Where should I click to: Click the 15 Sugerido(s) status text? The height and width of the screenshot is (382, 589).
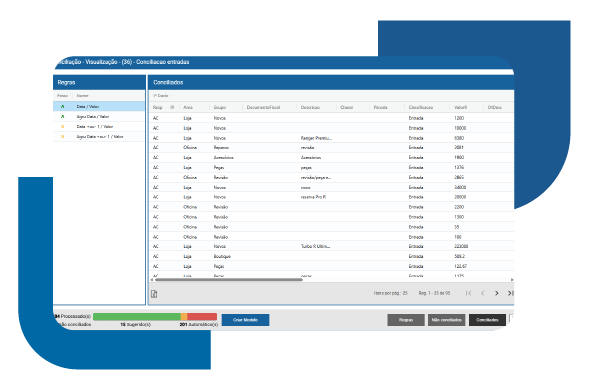click(x=135, y=325)
